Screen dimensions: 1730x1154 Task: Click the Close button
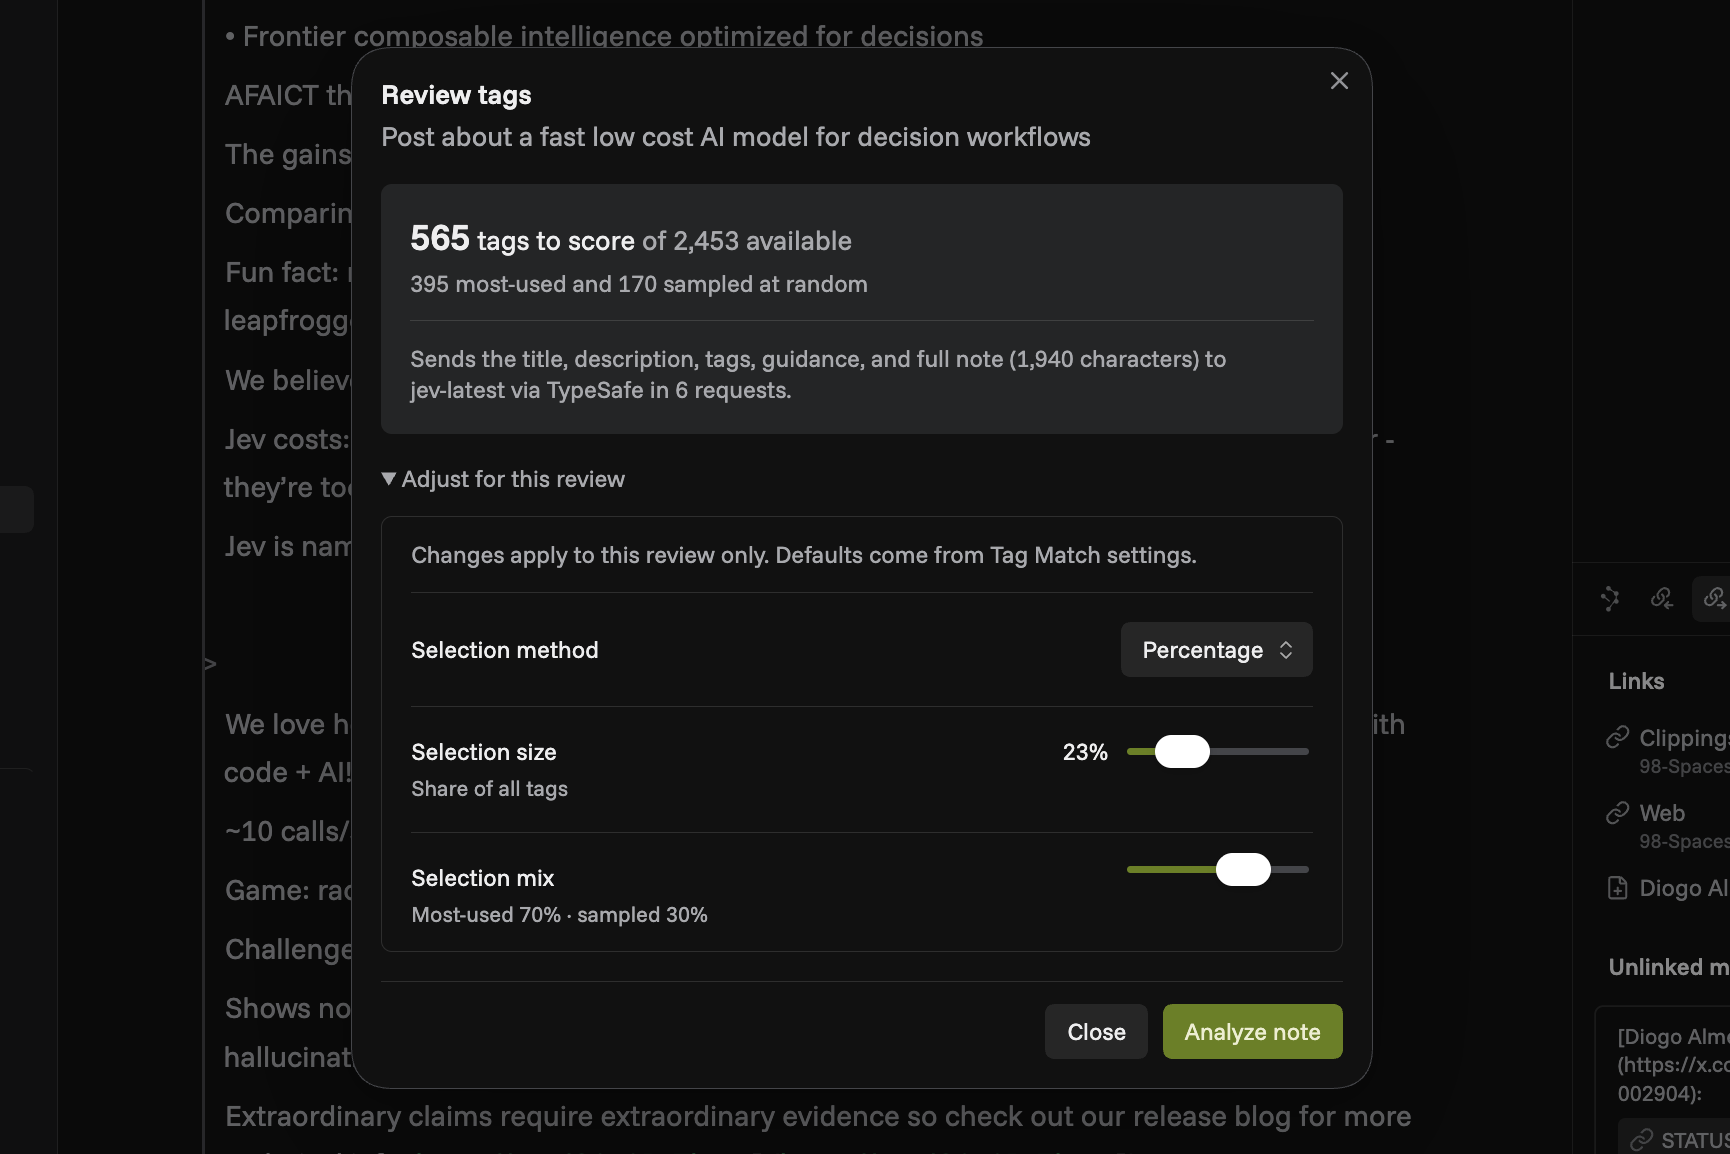tap(1096, 1032)
